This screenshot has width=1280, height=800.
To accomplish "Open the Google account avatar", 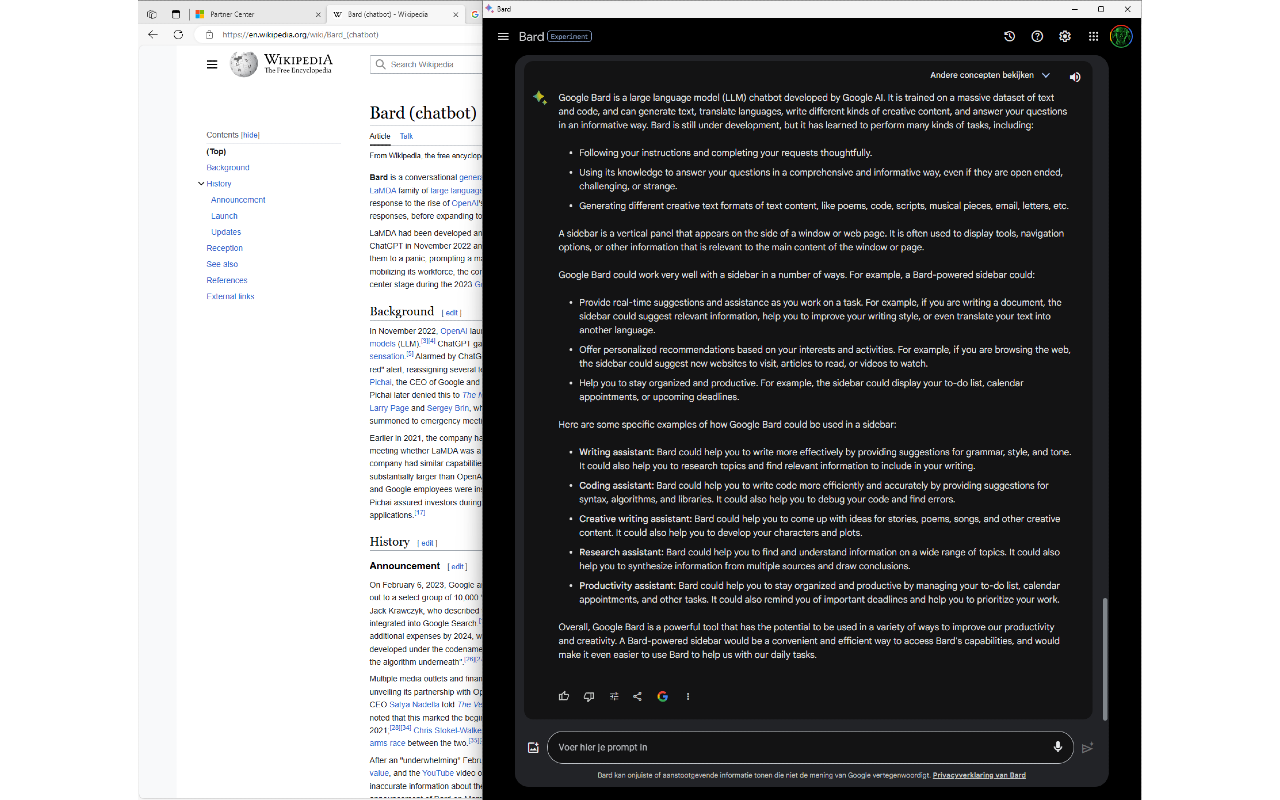I will (x=1121, y=37).
